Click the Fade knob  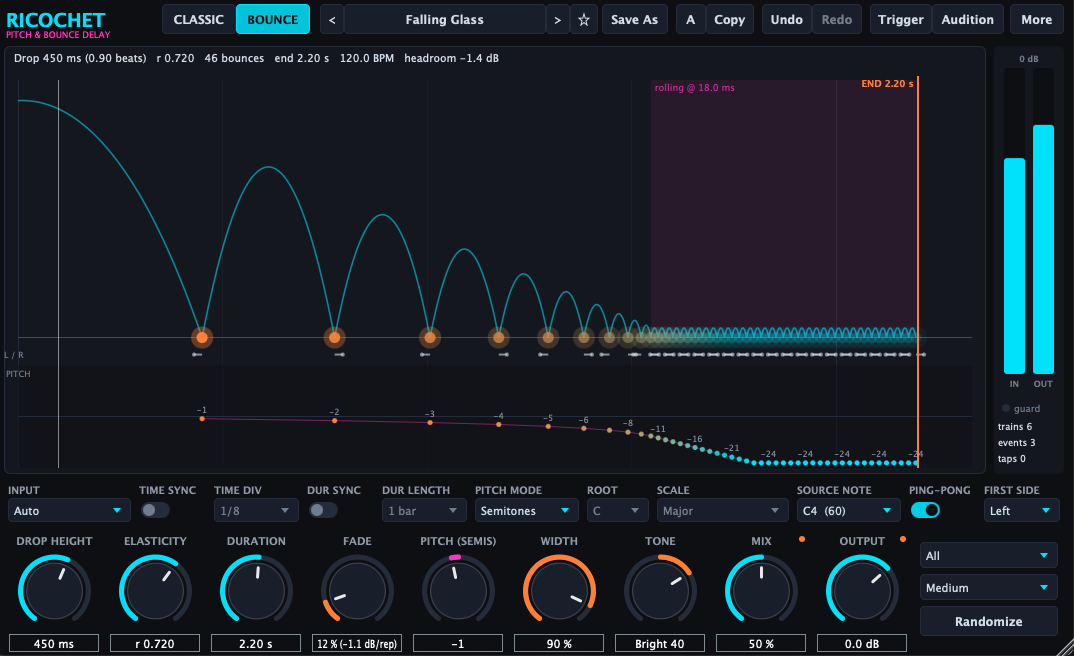pyautogui.click(x=357, y=590)
